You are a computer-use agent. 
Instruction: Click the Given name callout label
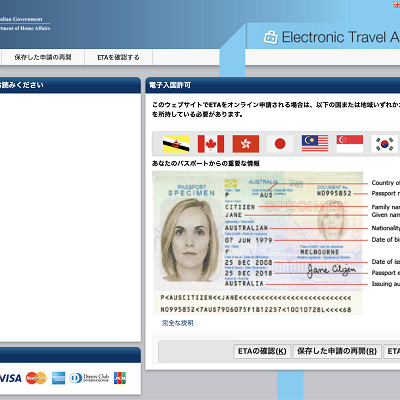click(x=386, y=215)
